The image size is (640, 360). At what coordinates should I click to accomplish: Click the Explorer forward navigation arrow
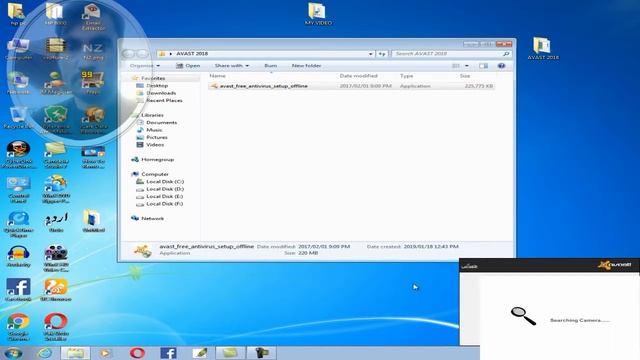coord(142,54)
